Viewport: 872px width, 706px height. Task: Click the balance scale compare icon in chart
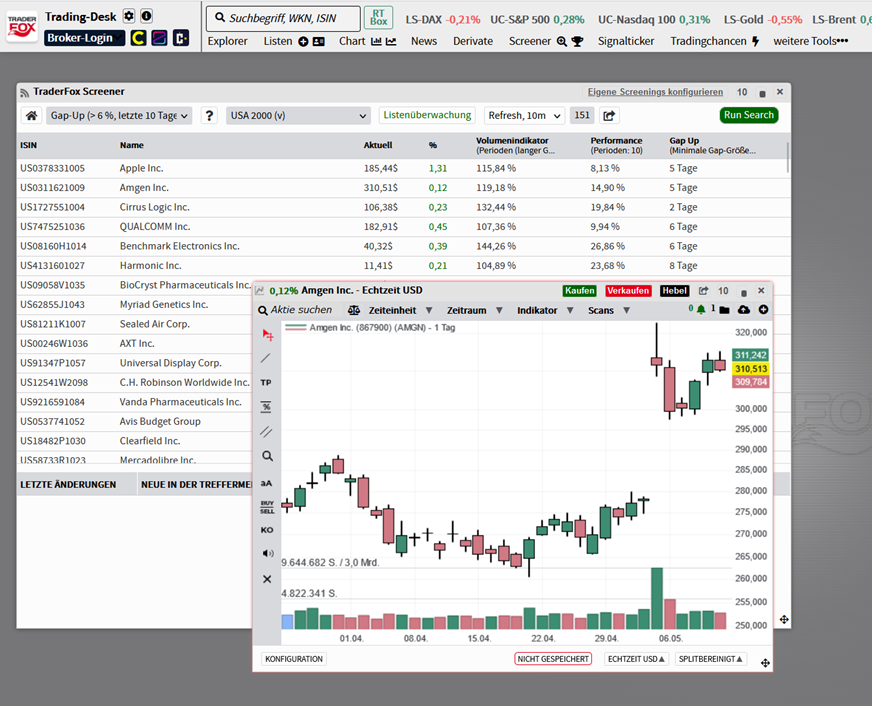click(x=354, y=310)
